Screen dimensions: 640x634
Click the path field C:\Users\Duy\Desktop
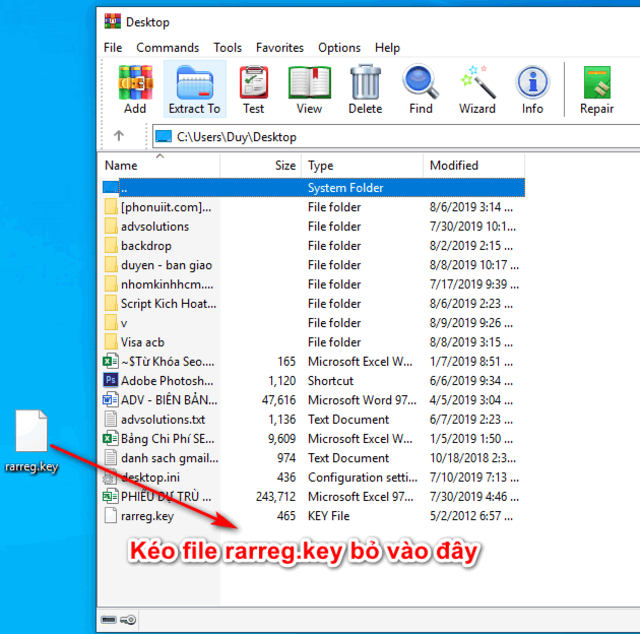coord(396,137)
